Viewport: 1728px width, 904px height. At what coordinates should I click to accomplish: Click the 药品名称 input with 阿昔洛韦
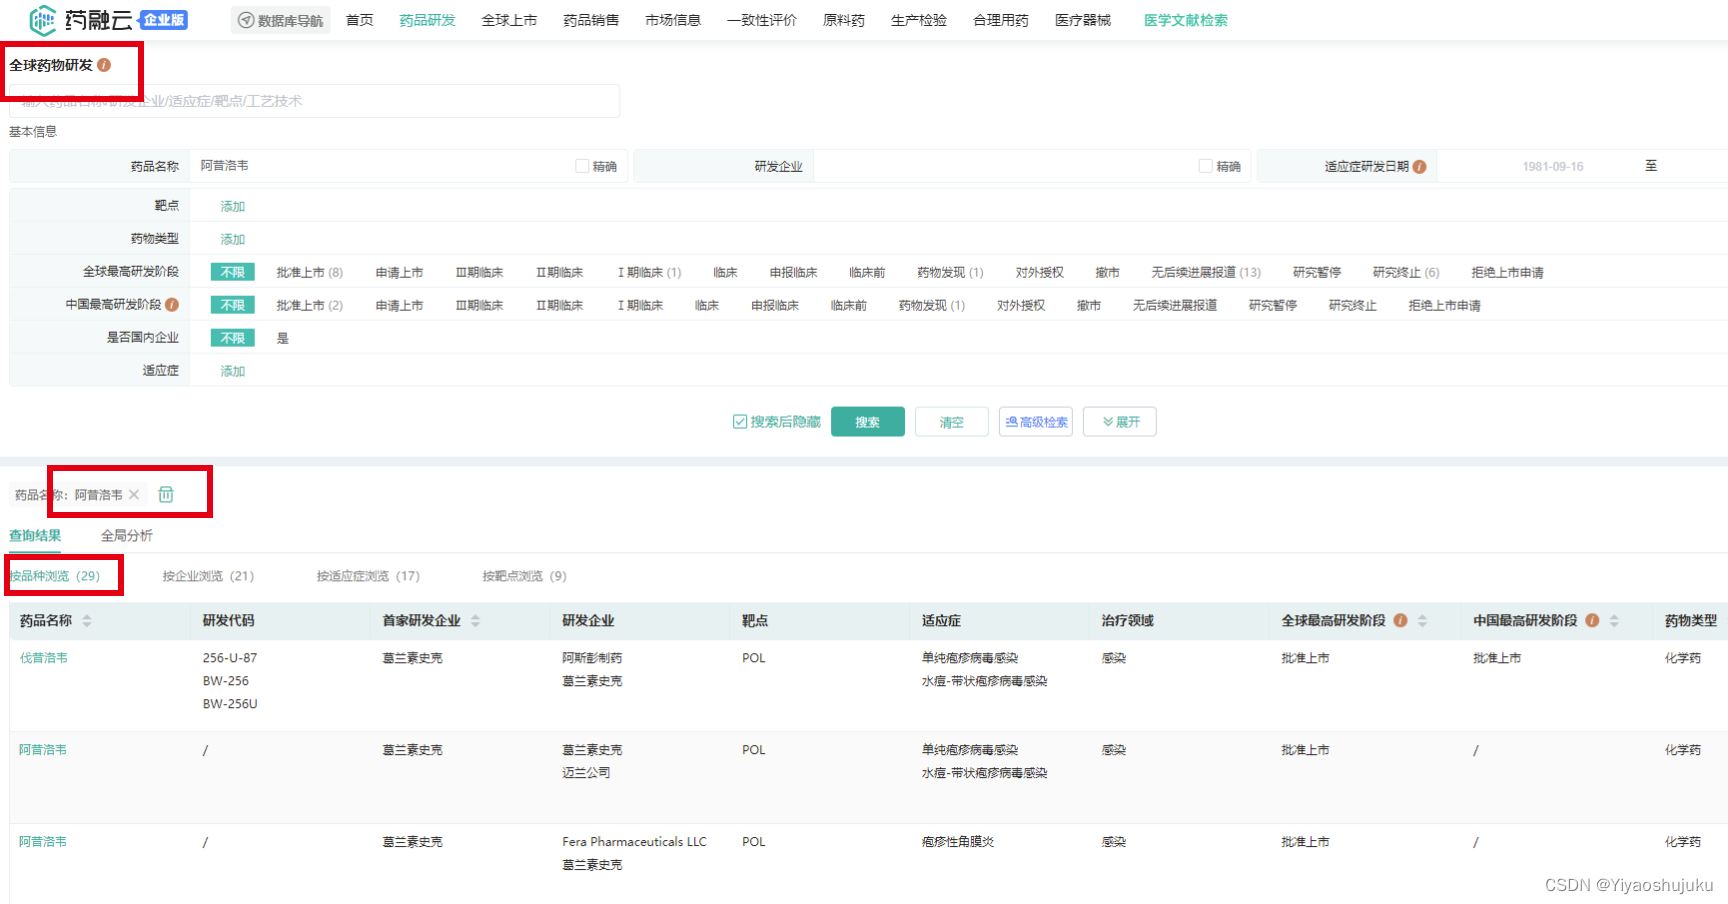(x=380, y=166)
